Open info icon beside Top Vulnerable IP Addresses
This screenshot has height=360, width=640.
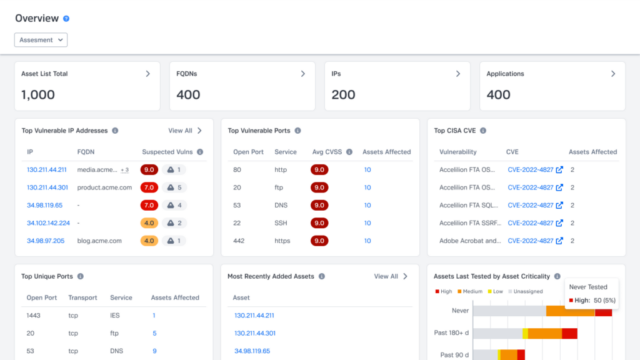[115, 131]
